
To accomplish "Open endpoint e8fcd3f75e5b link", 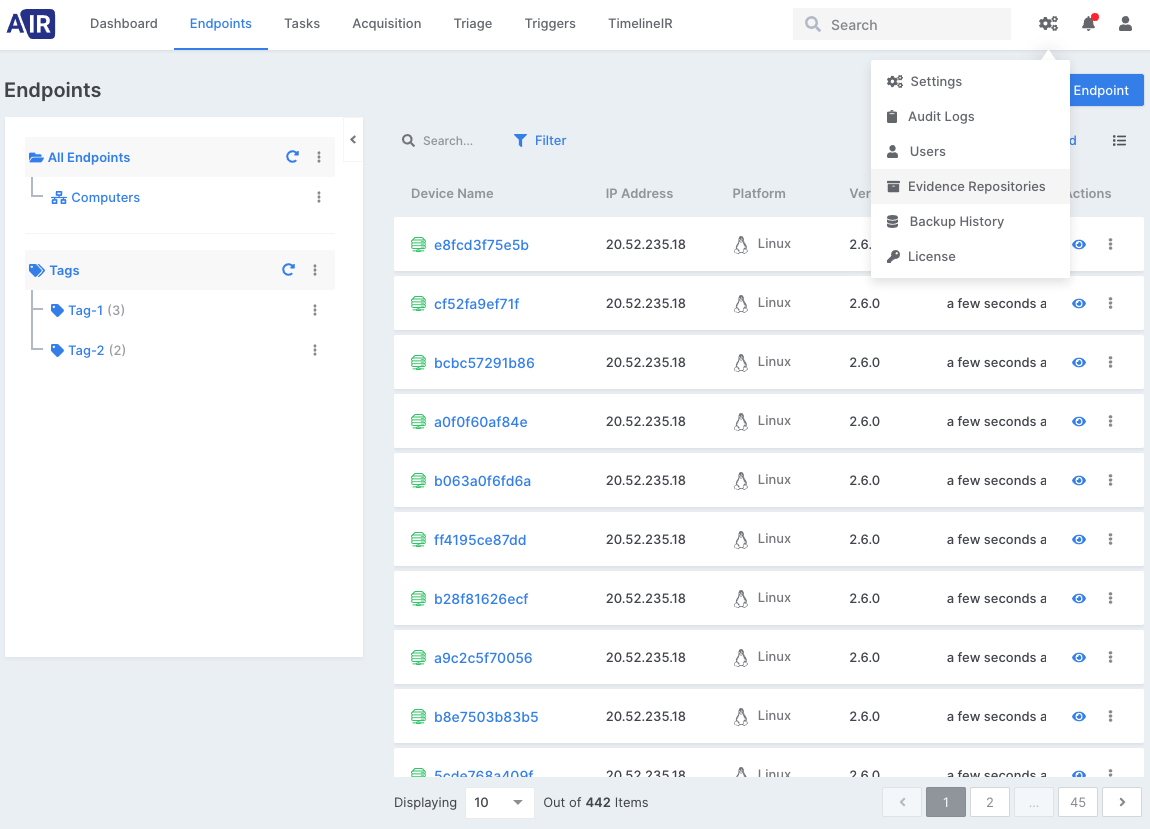I will click(x=481, y=245).
